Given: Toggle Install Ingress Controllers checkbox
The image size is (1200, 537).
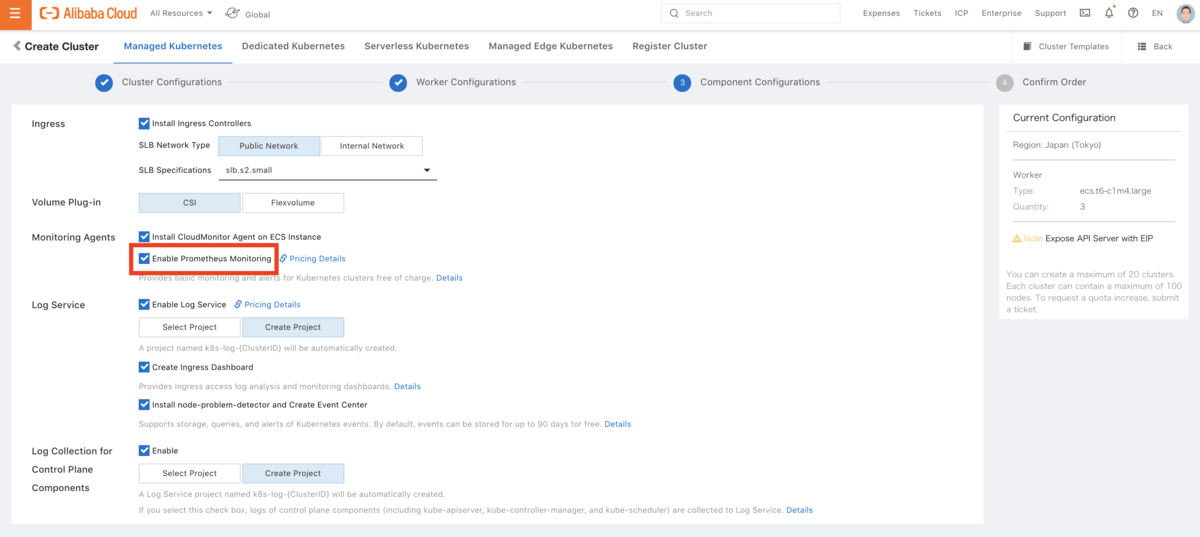Looking at the screenshot, I should [x=144, y=123].
